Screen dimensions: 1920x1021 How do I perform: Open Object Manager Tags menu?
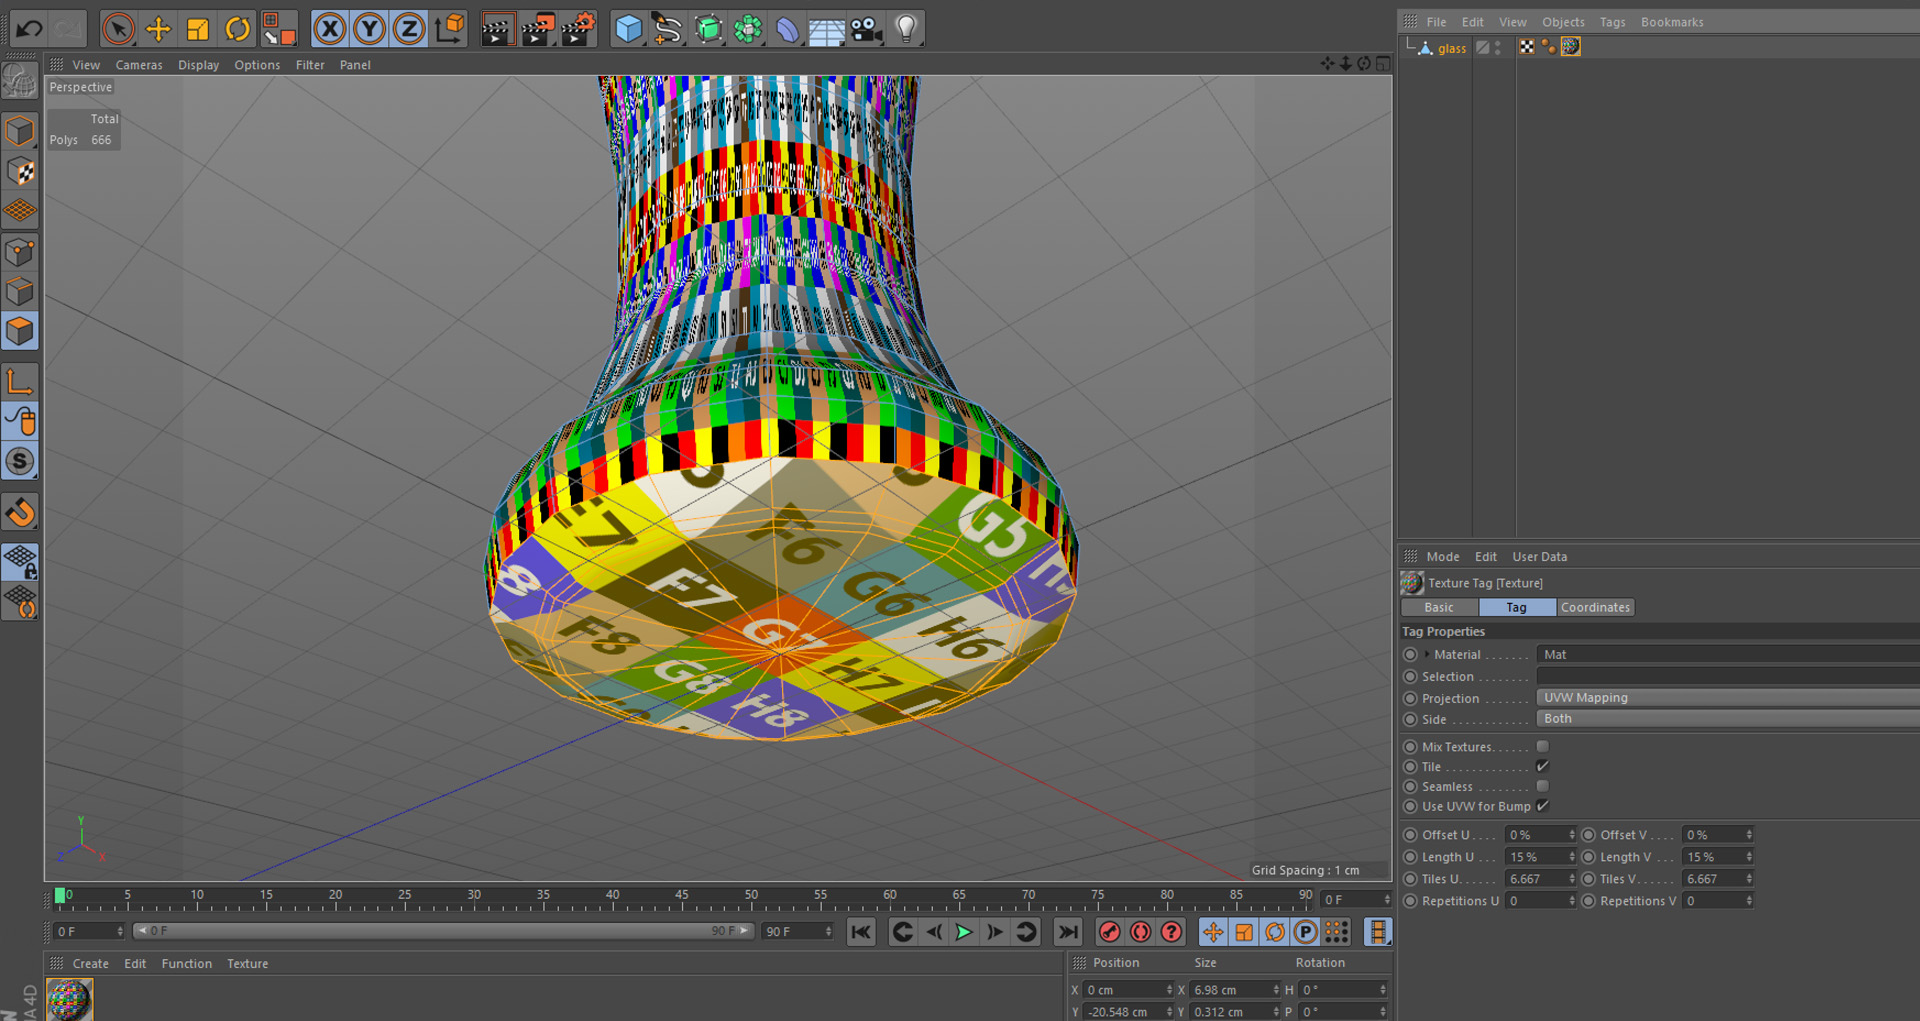coord(1612,22)
